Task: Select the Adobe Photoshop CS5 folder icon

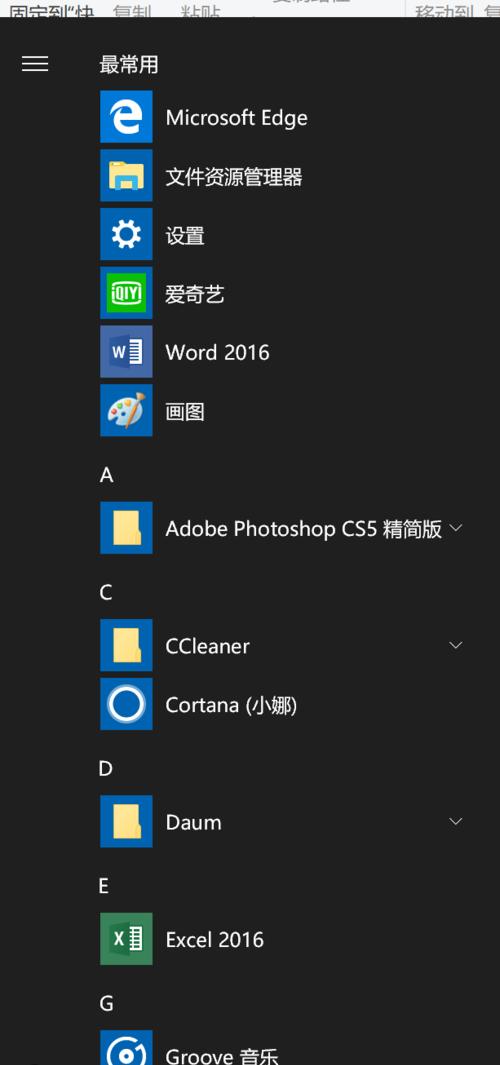Action: (x=126, y=528)
